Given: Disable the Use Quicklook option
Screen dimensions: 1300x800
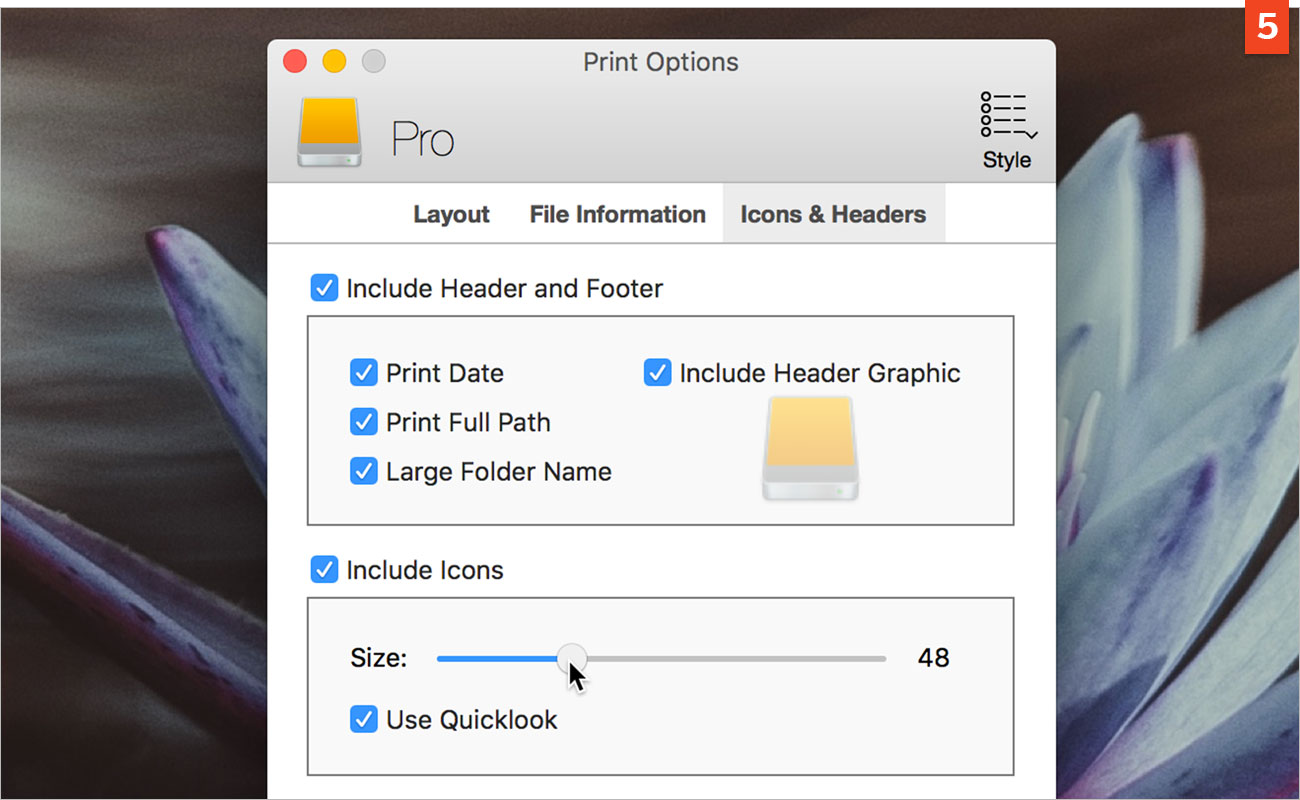Looking at the screenshot, I should 363,719.
